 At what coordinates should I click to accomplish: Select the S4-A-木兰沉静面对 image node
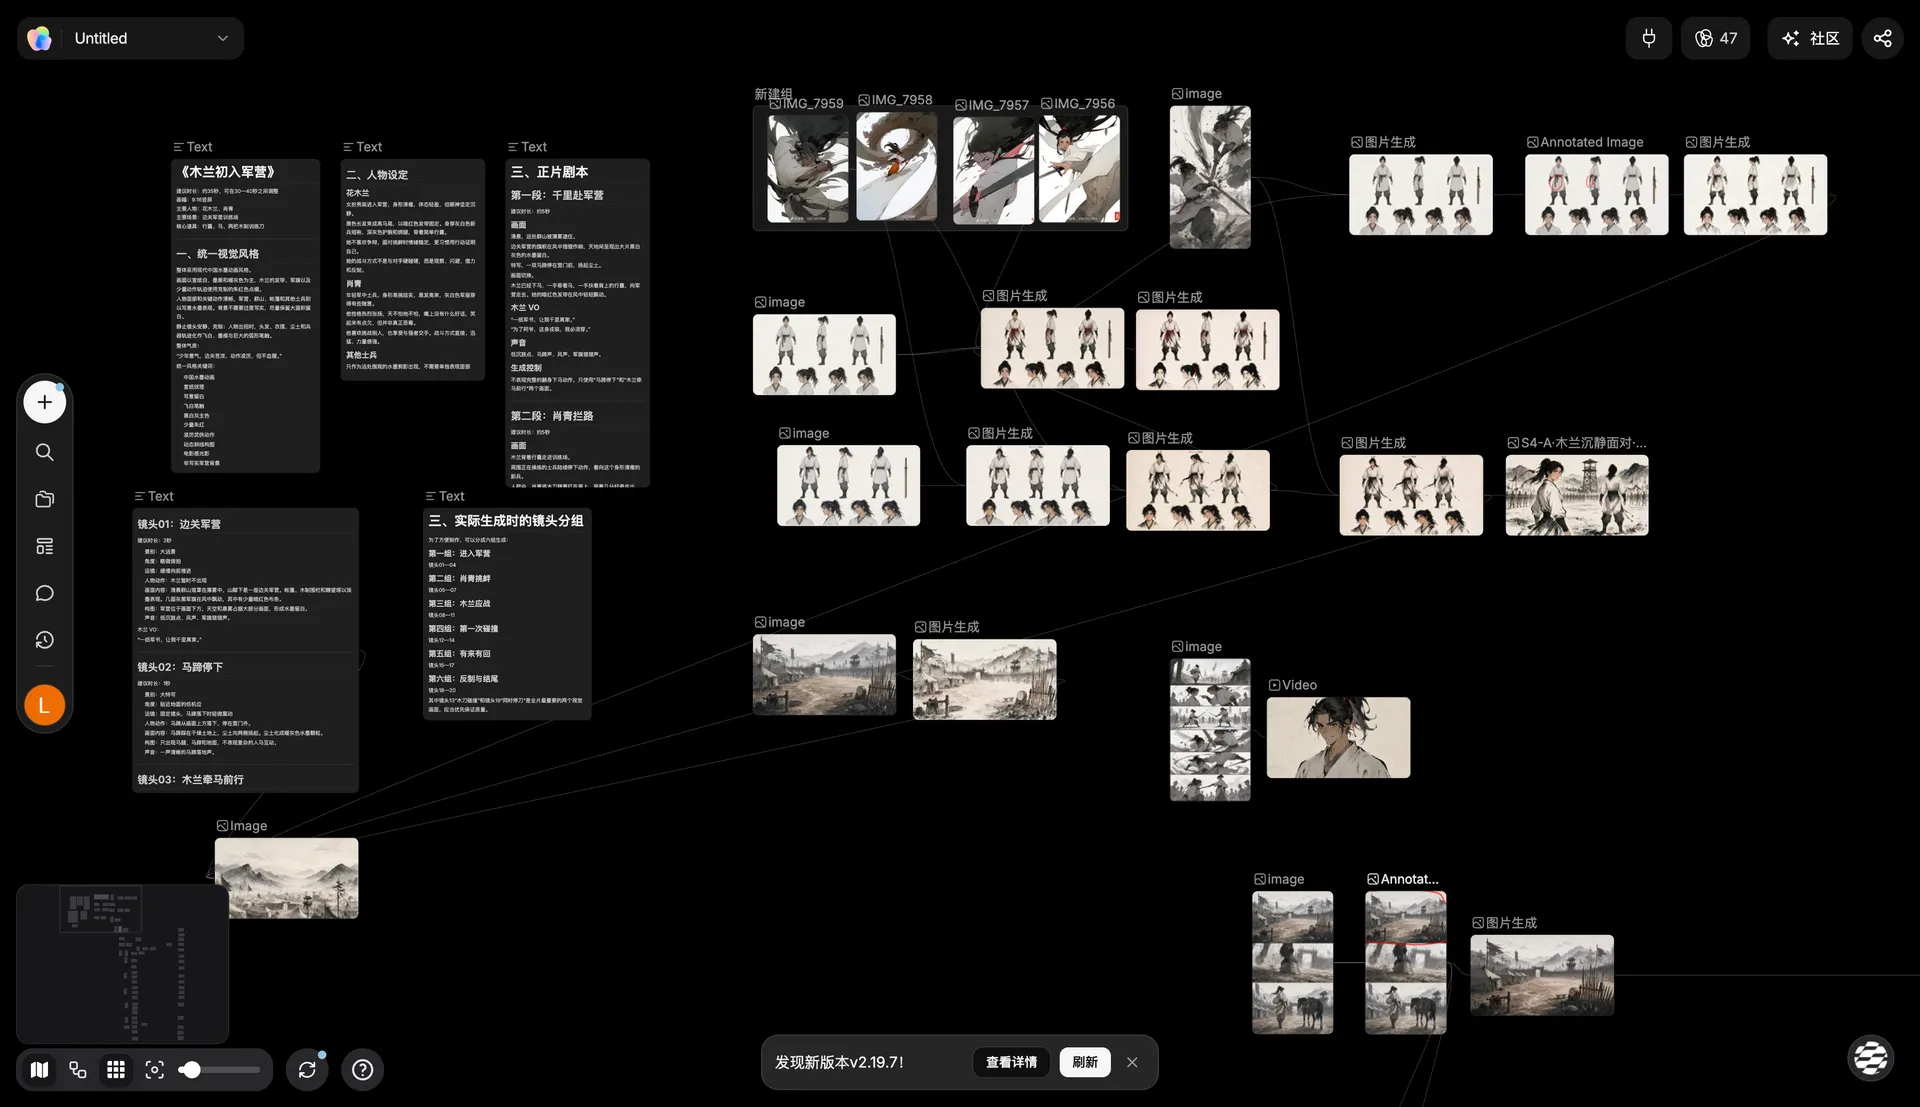[1577, 495]
